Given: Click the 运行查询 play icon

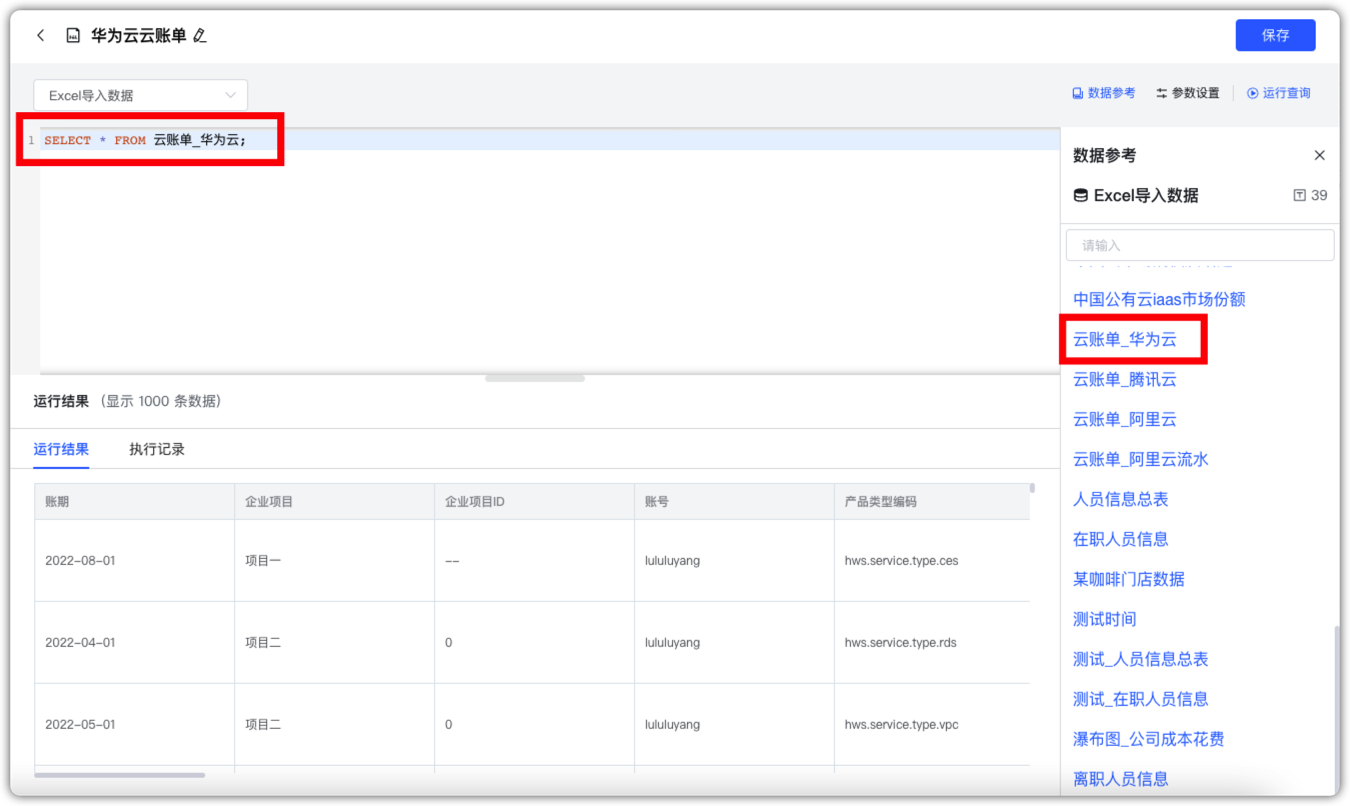Looking at the screenshot, I should click(x=1253, y=93).
